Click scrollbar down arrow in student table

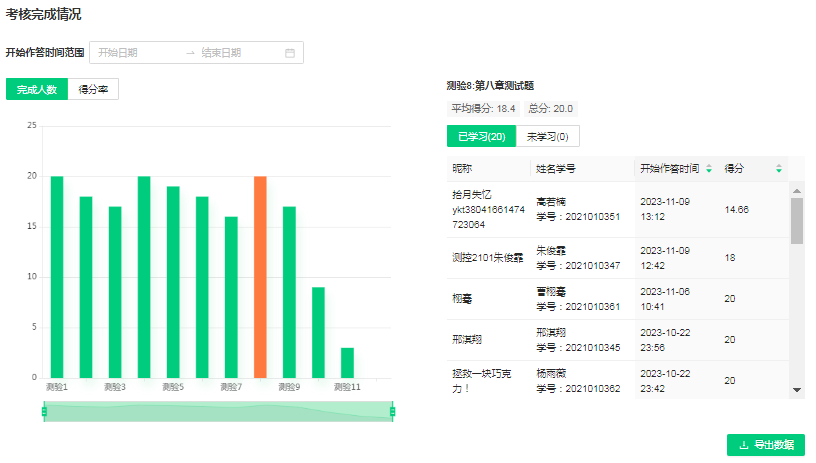point(797,389)
